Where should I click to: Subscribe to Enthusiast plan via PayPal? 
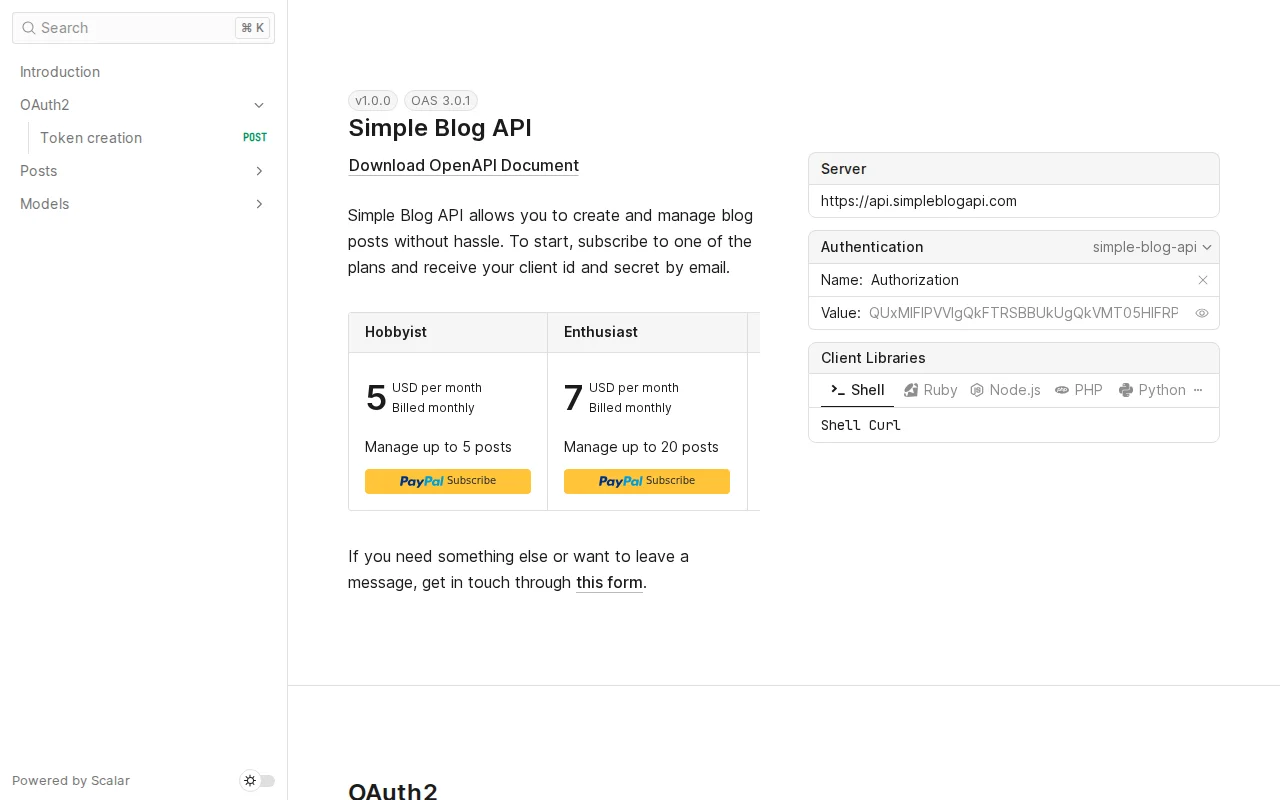coord(647,481)
